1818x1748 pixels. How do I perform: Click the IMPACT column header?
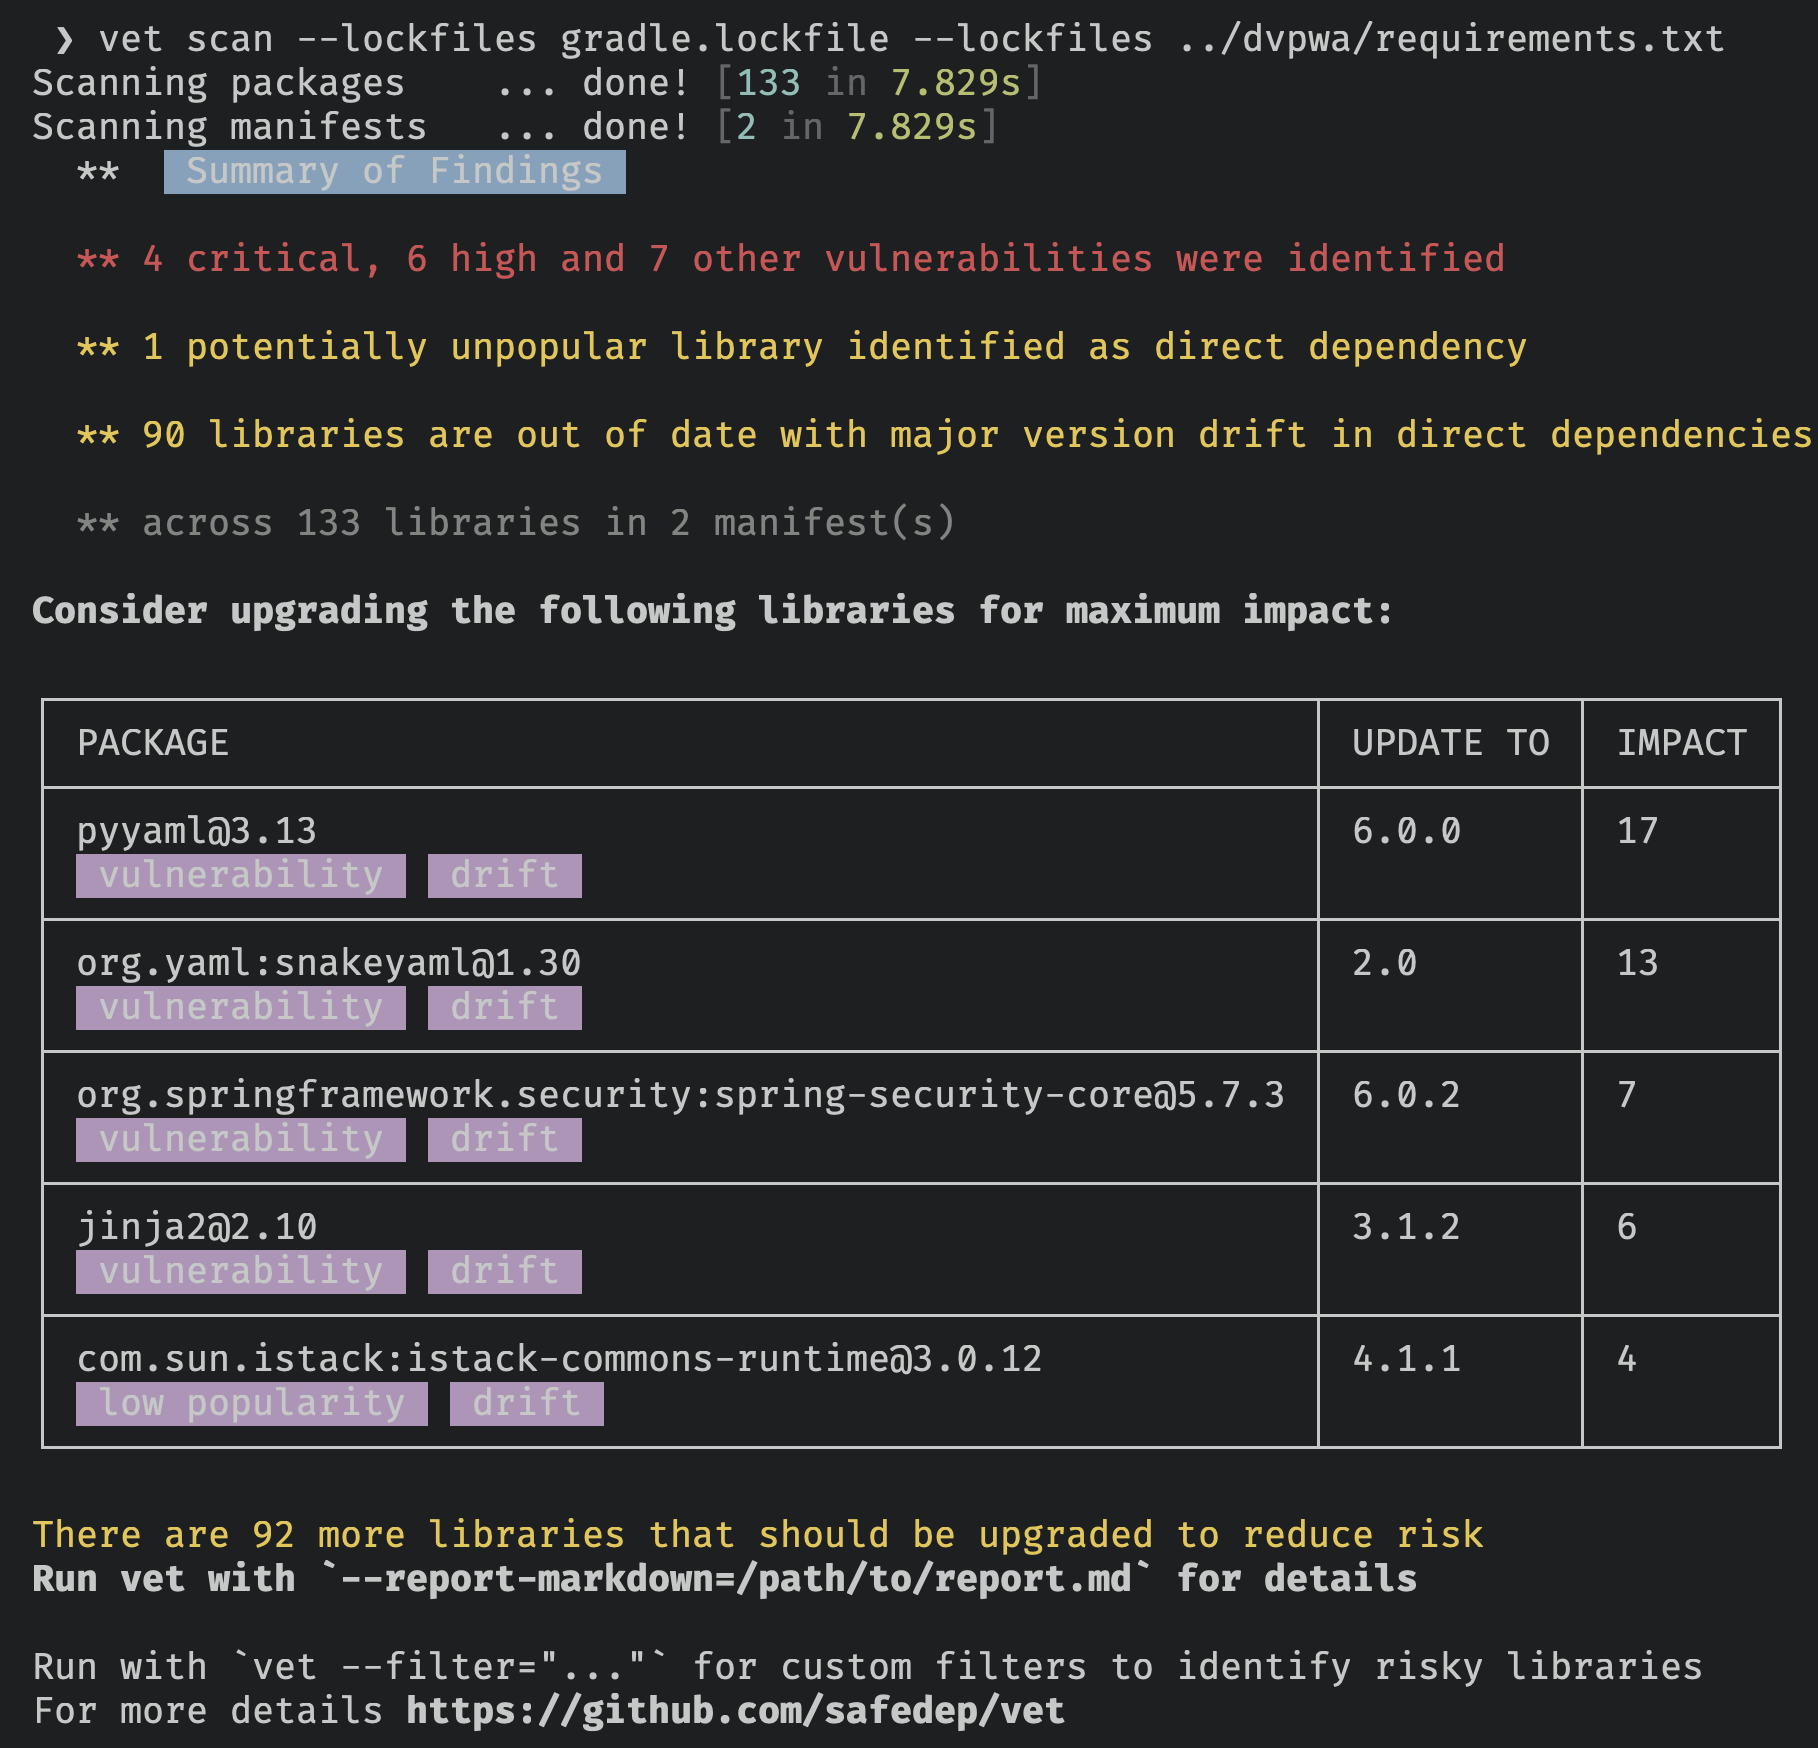1681,743
